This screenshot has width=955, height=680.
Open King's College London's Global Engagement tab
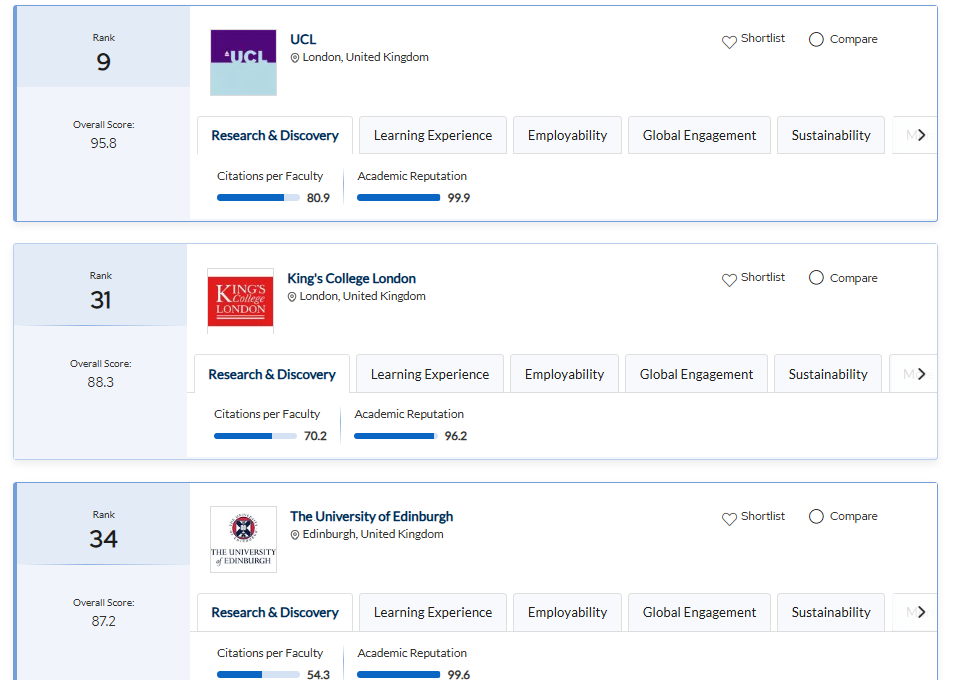click(696, 374)
